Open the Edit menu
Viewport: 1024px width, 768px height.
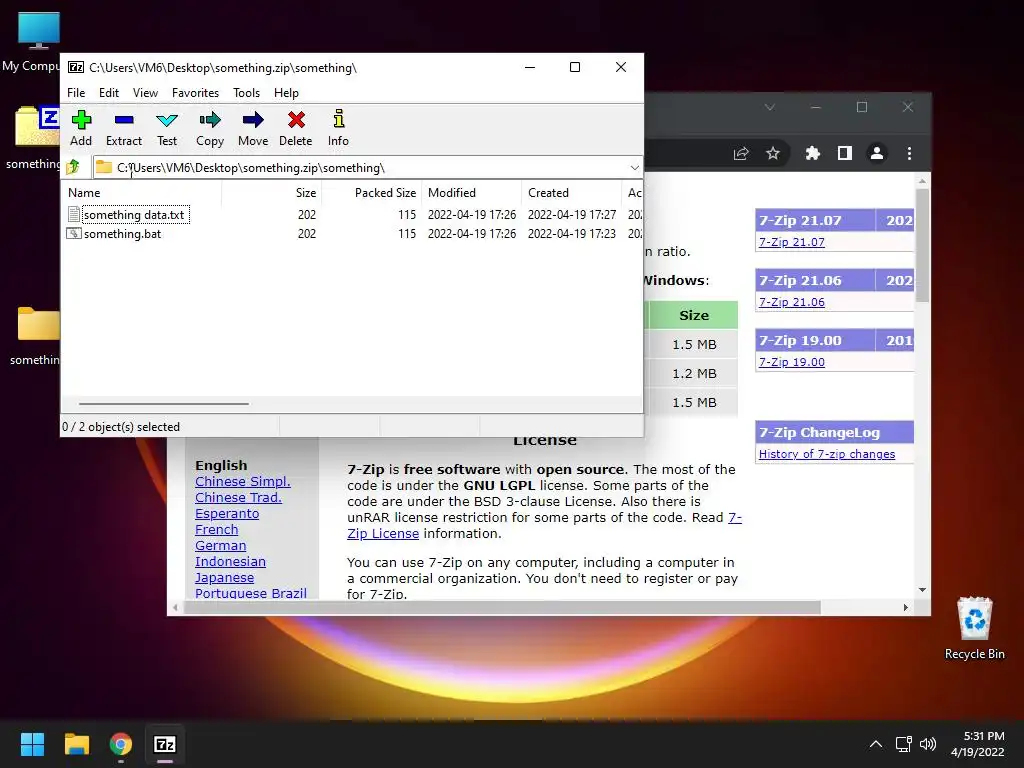coord(108,93)
